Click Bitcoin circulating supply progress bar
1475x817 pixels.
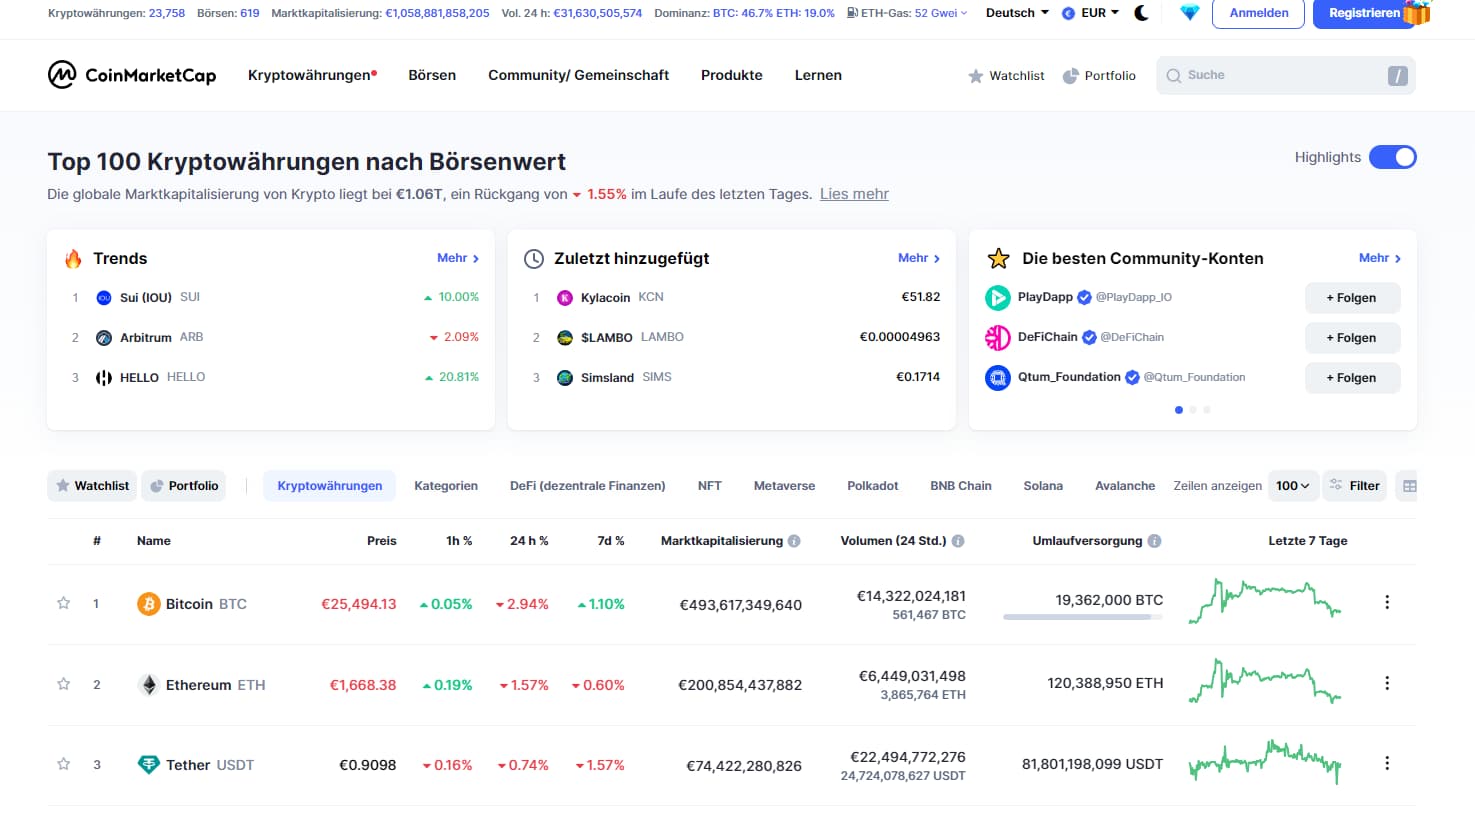click(x=1083, y=617)
